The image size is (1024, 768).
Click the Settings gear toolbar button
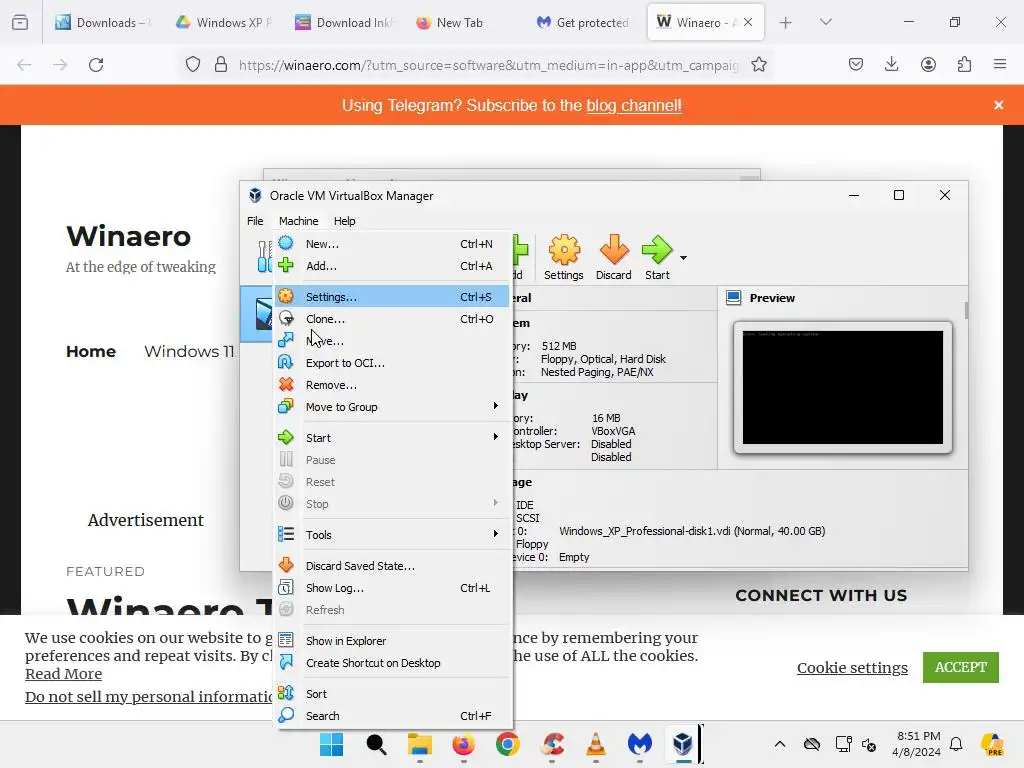(564, 258)
